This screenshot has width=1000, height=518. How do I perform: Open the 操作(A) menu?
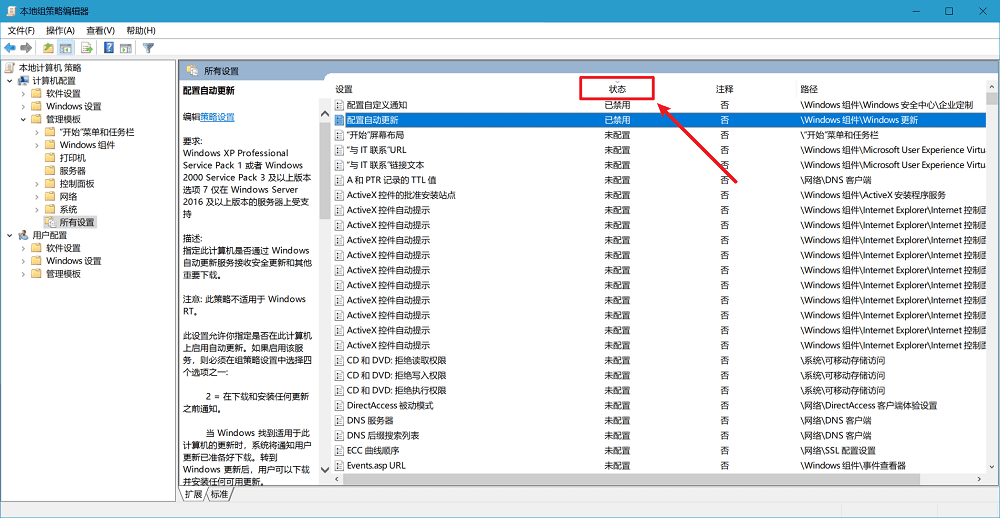click(x=60, y=31)
